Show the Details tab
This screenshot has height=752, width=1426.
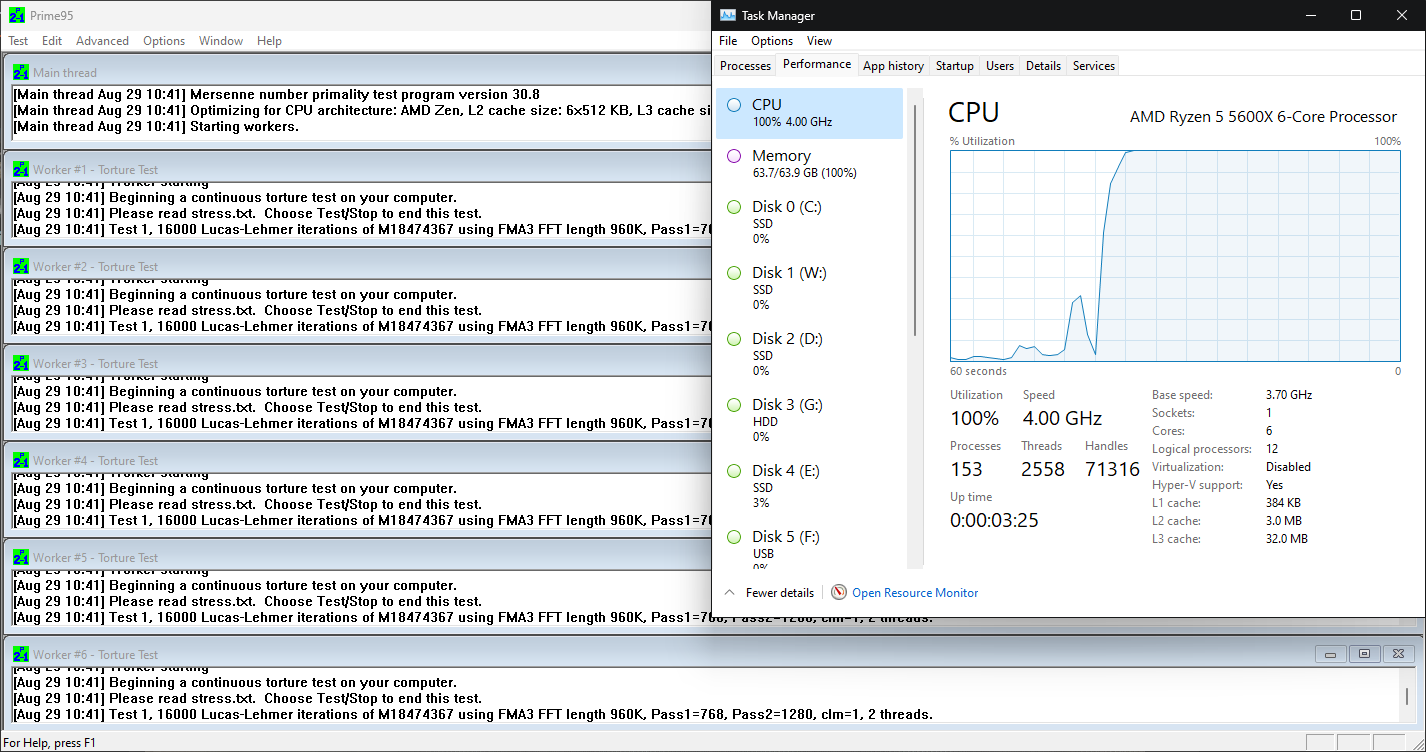[1043, 66]
